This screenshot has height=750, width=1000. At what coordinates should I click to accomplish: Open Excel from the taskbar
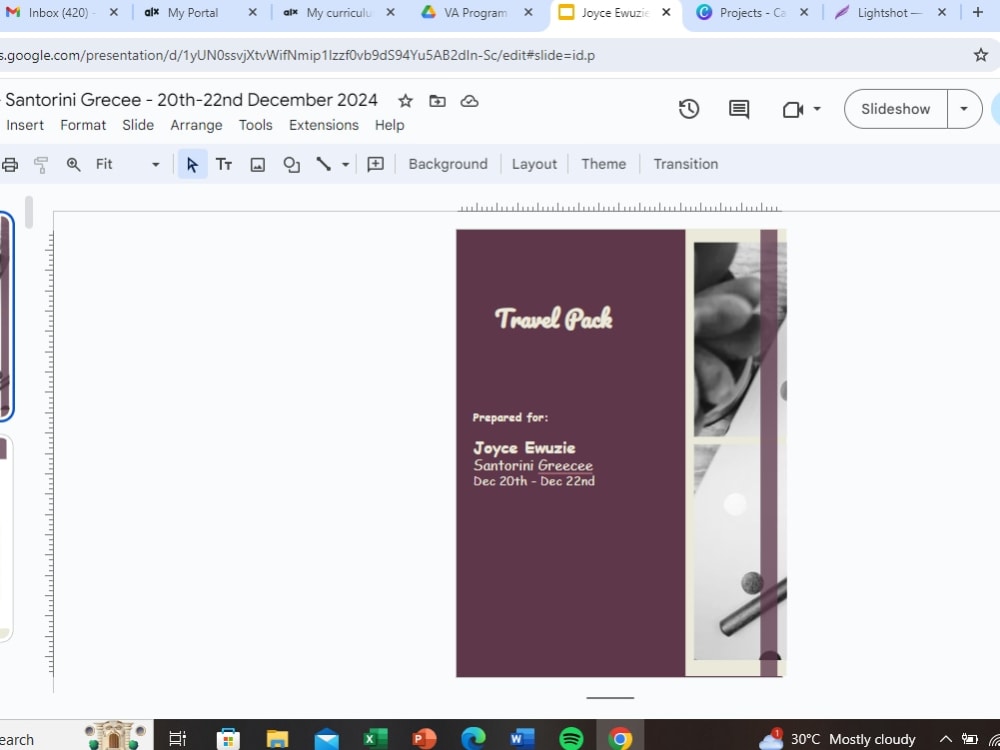pos(375,739)
